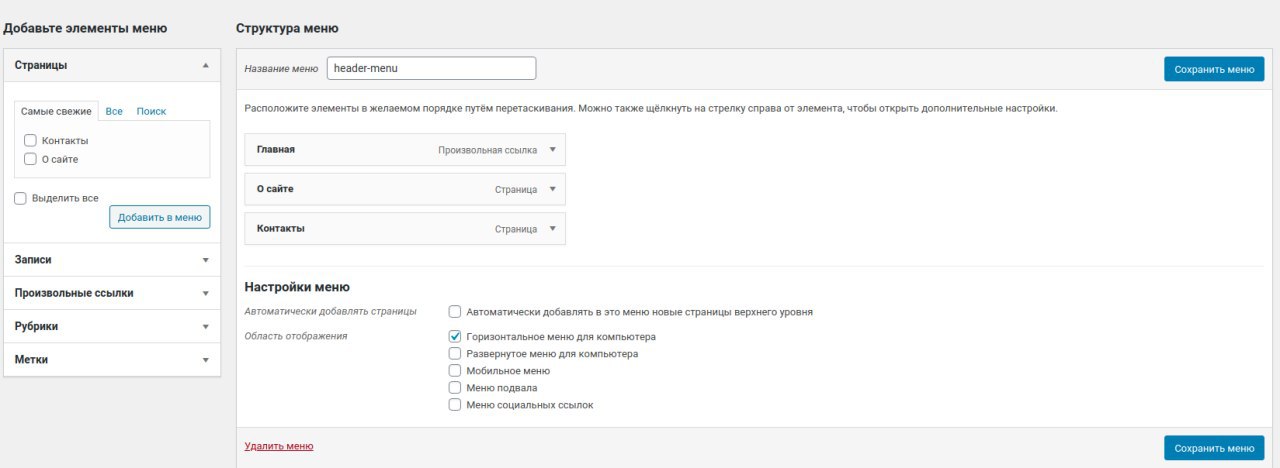Image resolution: width=1280 pixels, height=468 pixels.
Task: Check the О сайте page checkbox
Action: (x=31, y=159)
